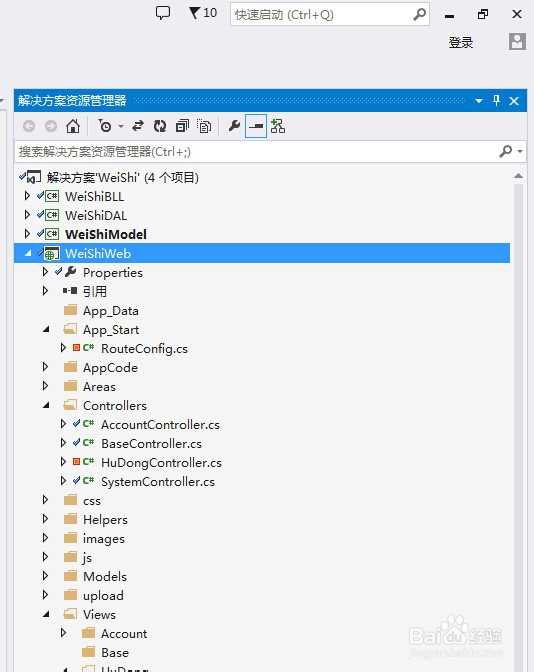Click the Collapse All icon
This screenshot has width=534, height=672.
[x=182, y=126]
